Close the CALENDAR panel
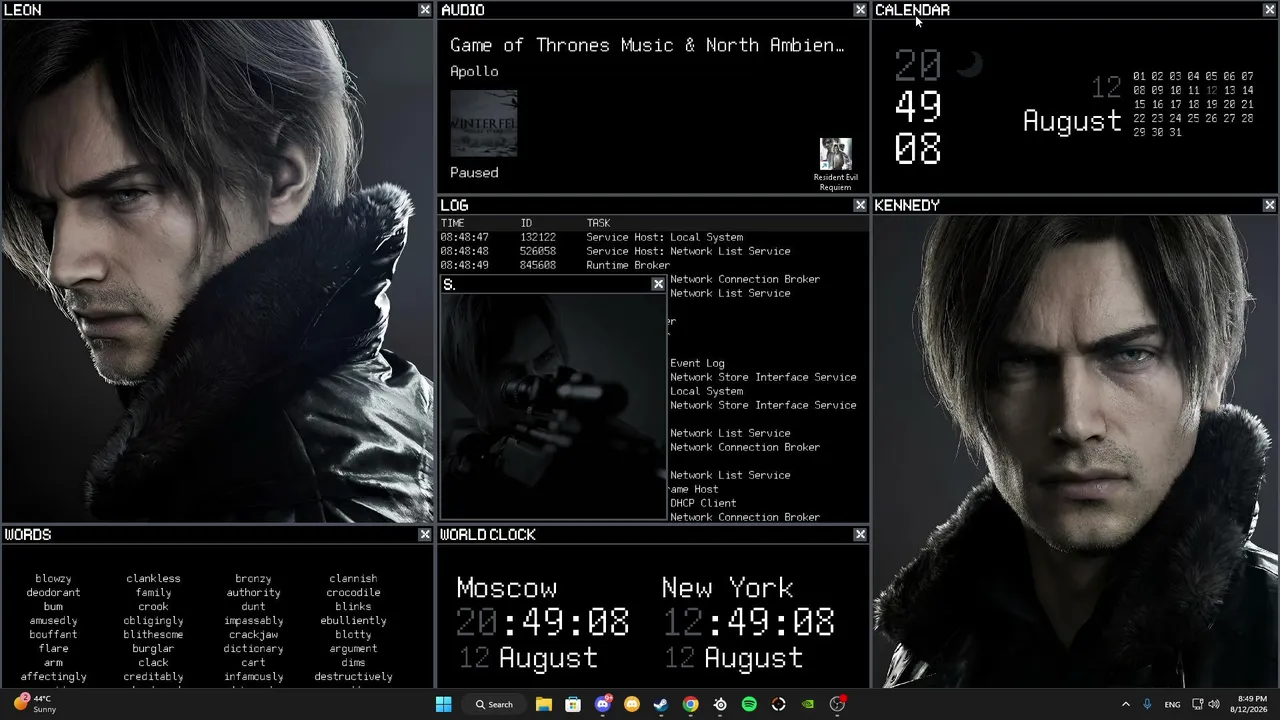The width and height of the screenshot is (1280, 720). pos(1270,10)
